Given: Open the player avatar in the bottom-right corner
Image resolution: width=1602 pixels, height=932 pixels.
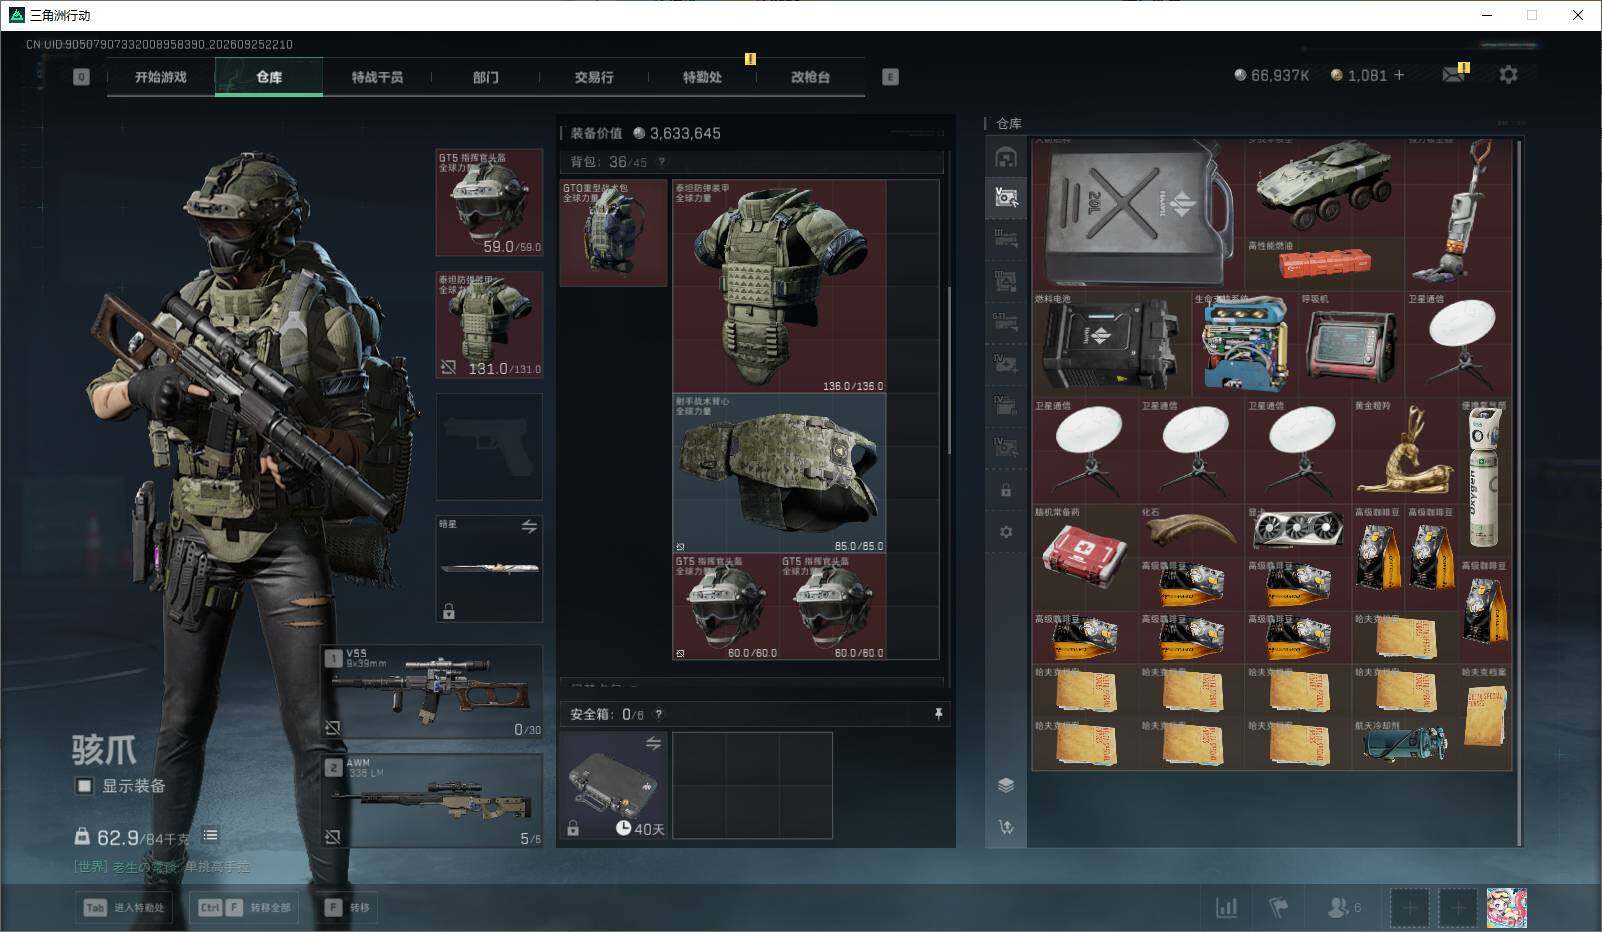Looking at the screenshot, I should click(x=1506, y=908).
